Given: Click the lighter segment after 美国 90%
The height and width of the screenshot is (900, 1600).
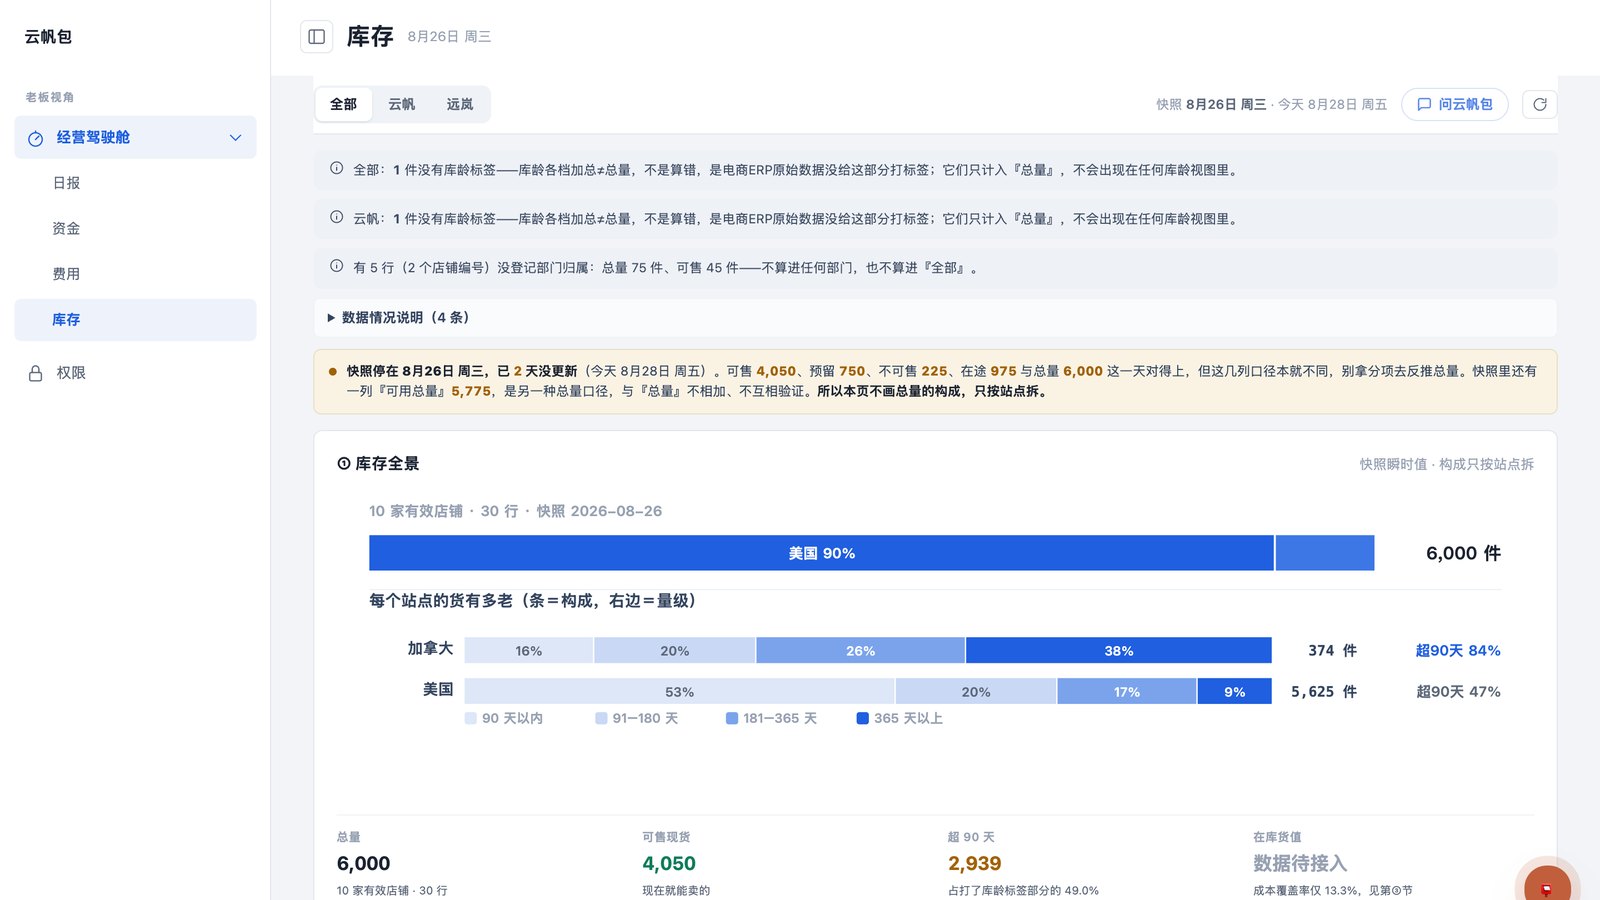Looking at the screenshot, I should (x=1325, y=553).
